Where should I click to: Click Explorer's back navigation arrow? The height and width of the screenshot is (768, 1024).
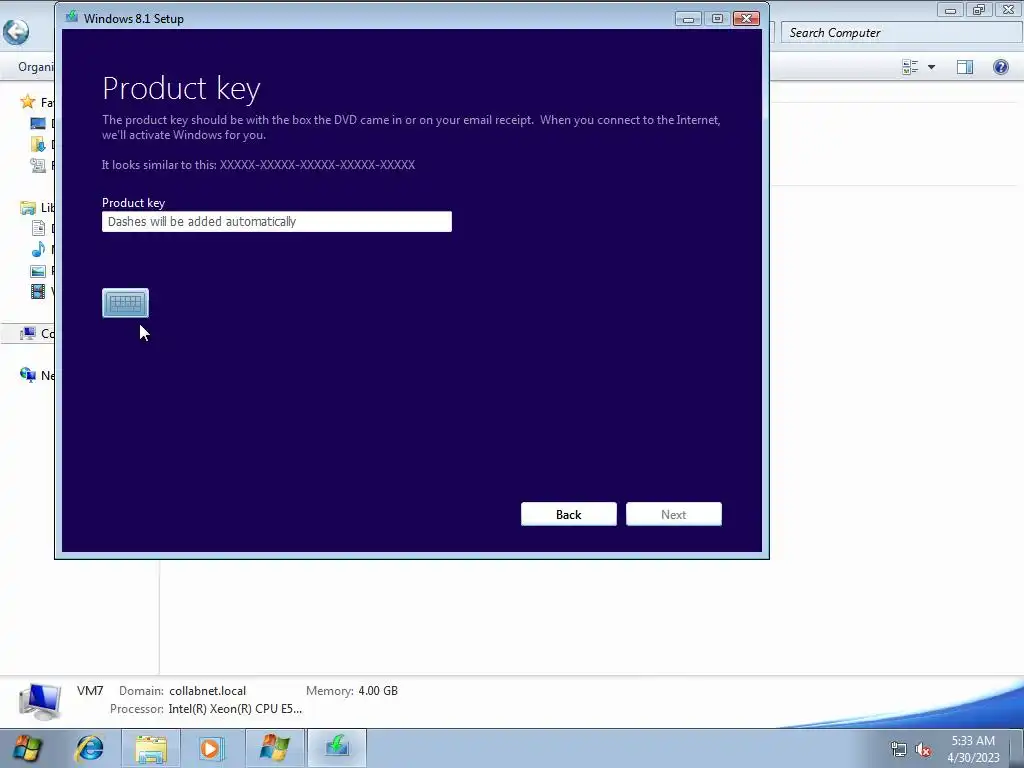coord(16,31)
